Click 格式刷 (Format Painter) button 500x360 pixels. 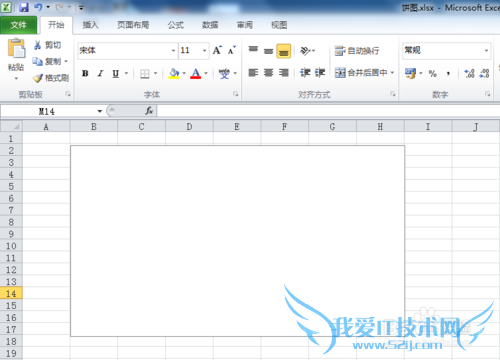(51, 78)
